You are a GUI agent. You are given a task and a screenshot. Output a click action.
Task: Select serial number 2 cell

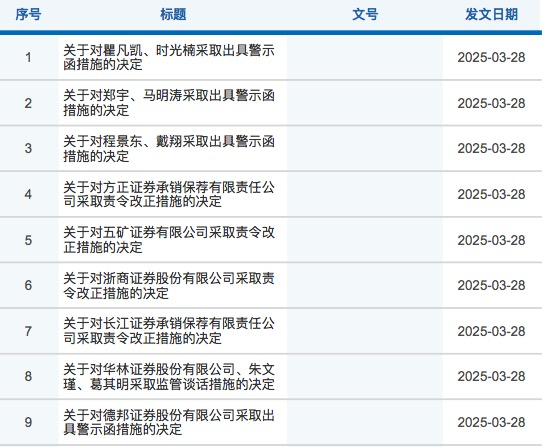click(28, 103)
